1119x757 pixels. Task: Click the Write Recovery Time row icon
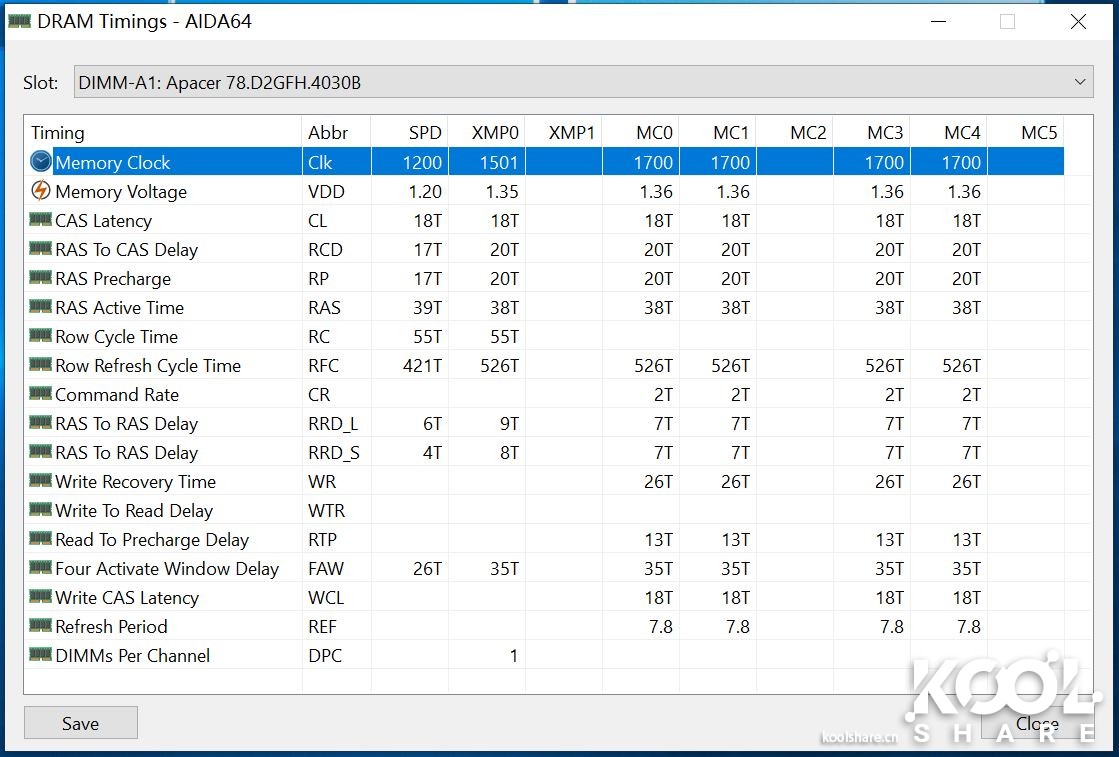[40, 481]
